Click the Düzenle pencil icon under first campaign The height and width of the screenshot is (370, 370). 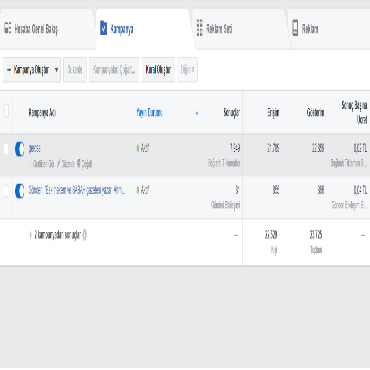59,164
